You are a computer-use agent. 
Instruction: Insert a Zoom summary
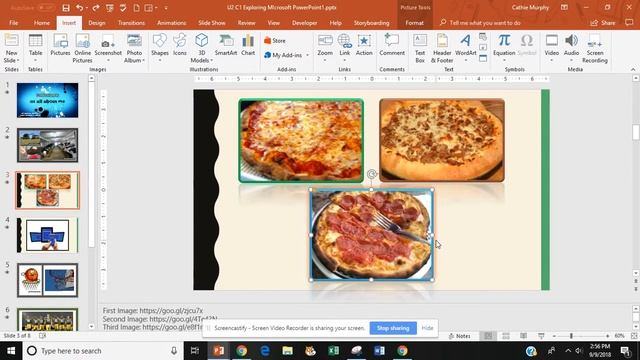(x=325, y=48)
